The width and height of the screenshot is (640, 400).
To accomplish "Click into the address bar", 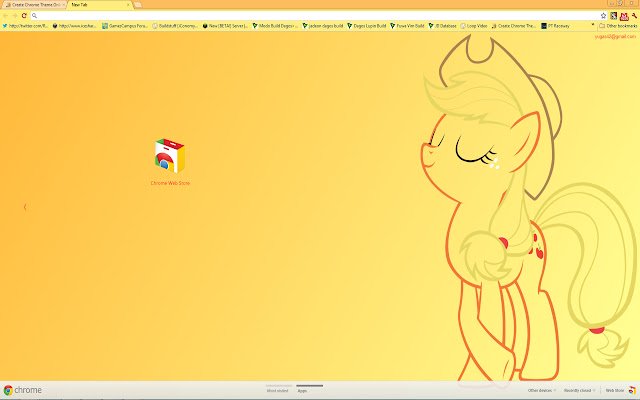I will pyautogui.click(x=318, y=16).
